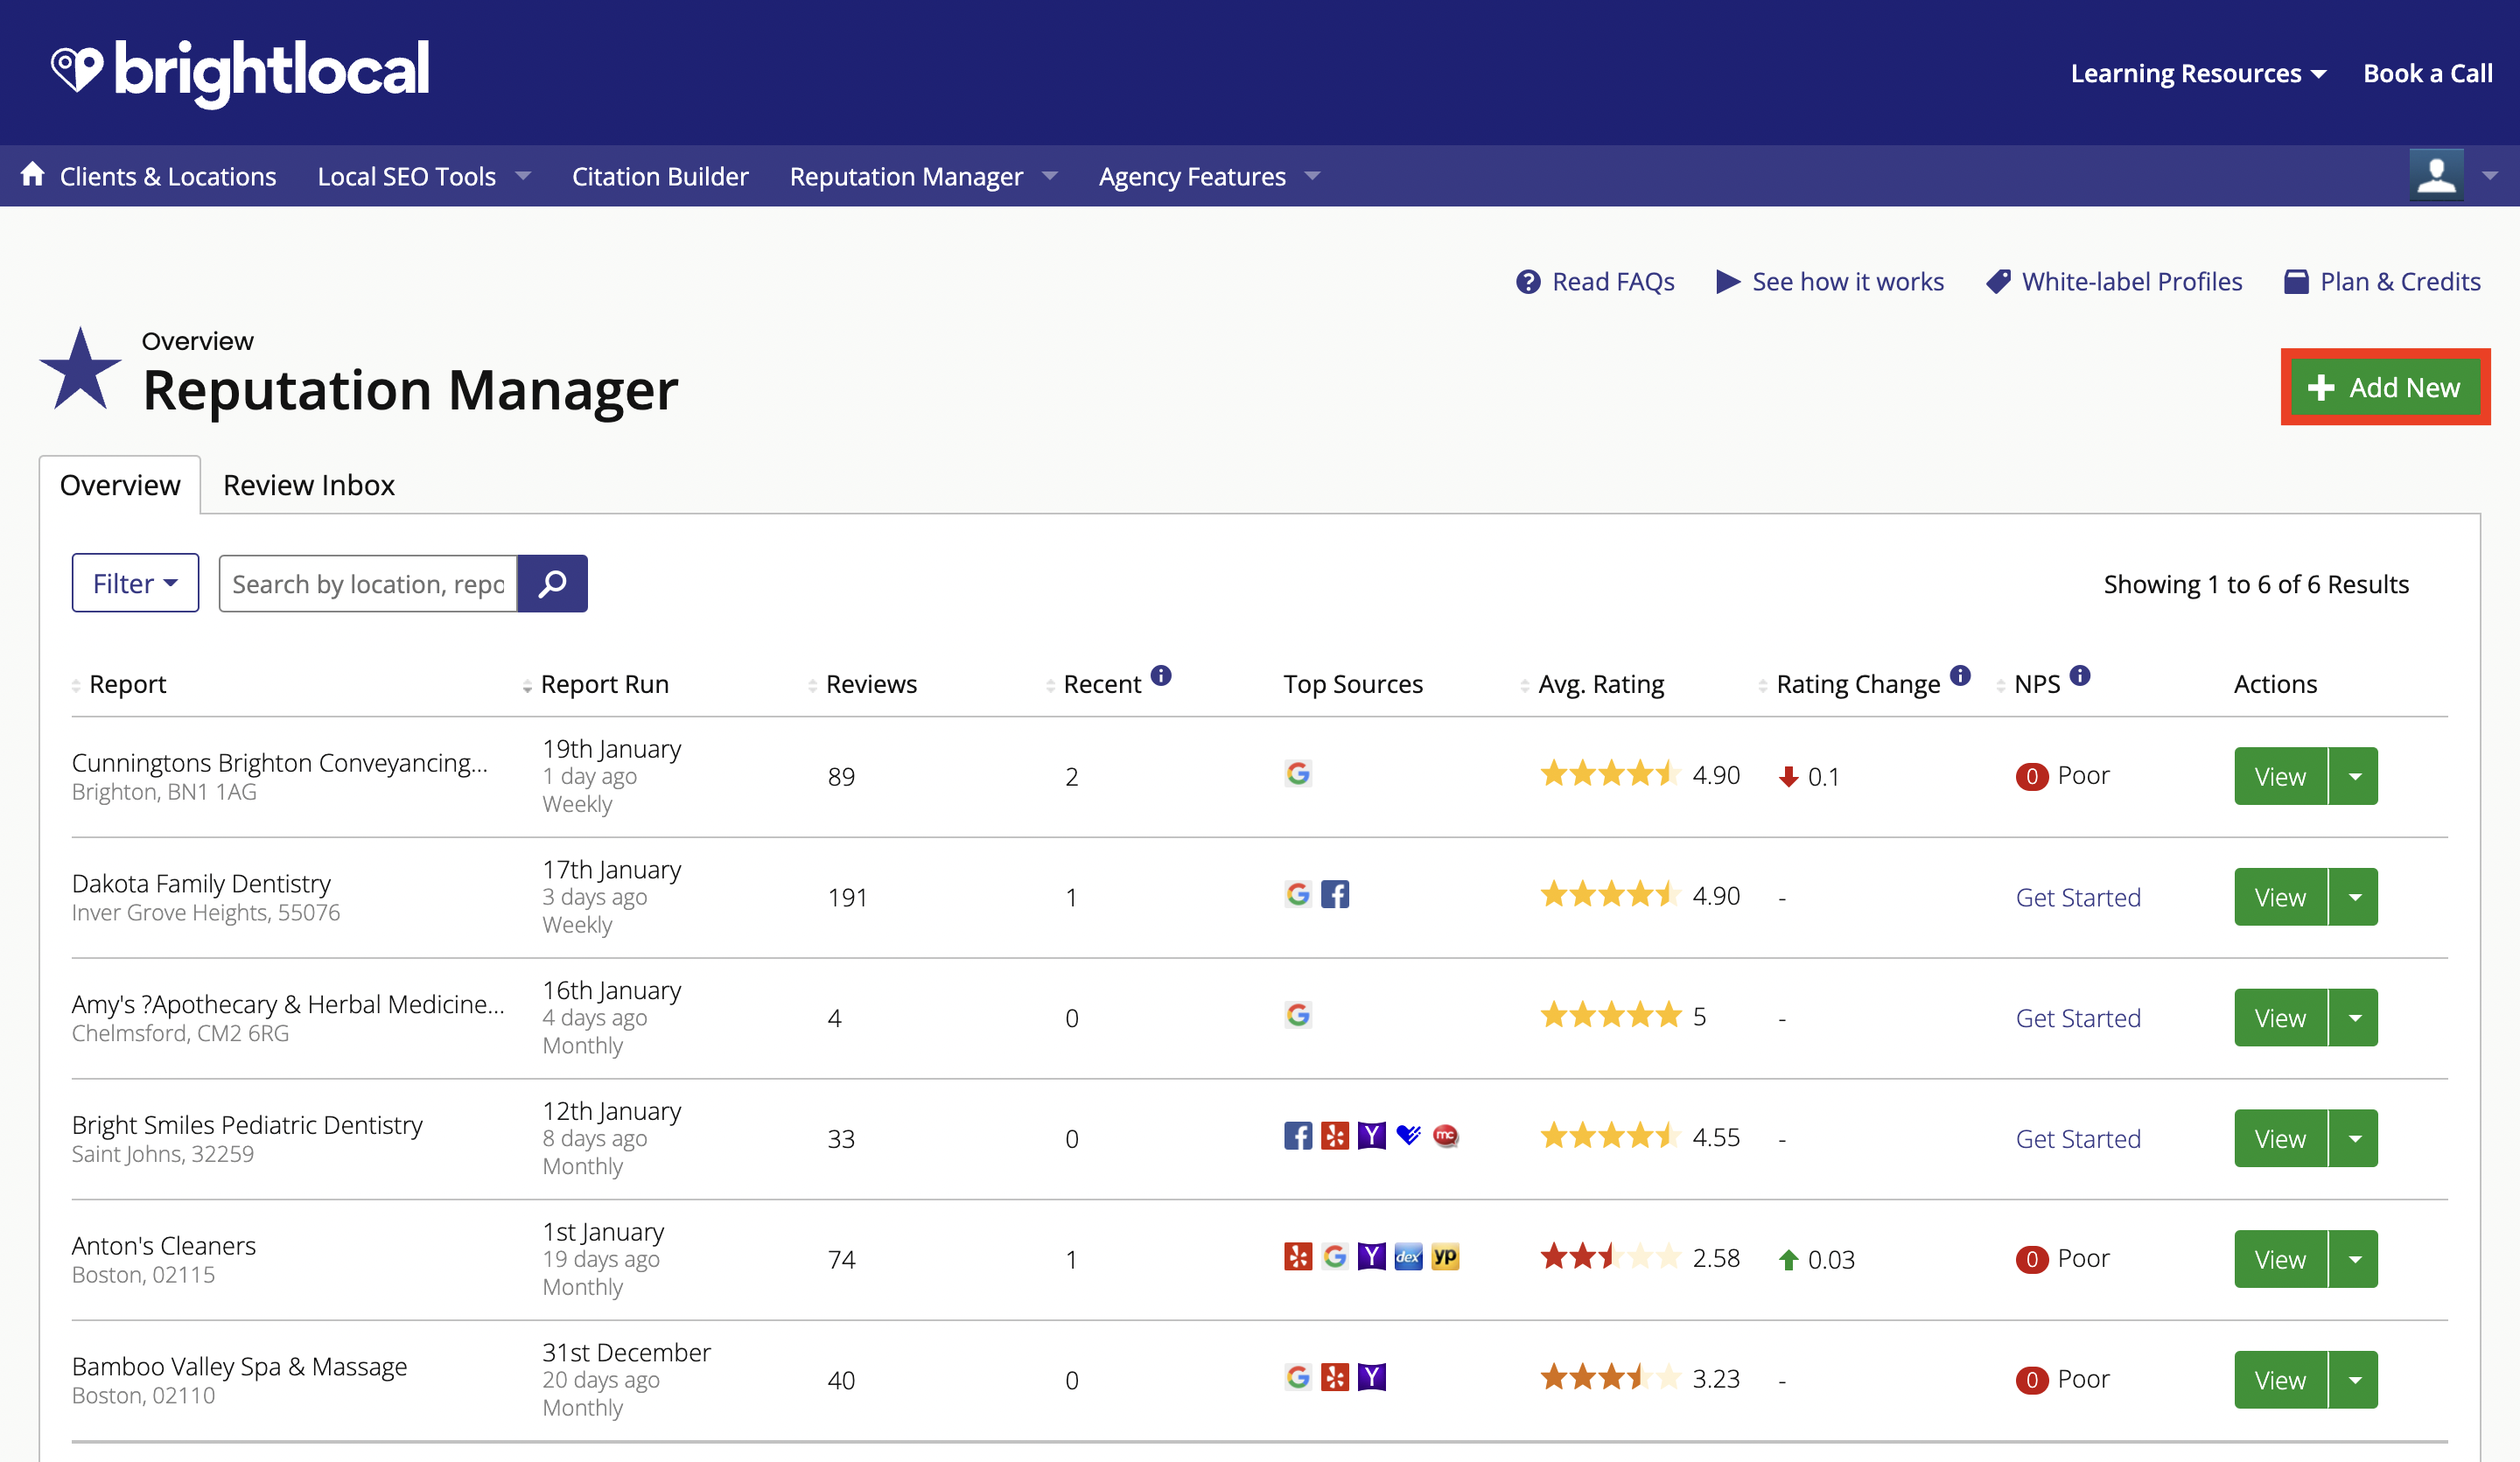Image resolution: width=2520 pixels, height=1462 pixels.
Task: Open View dropdown arrow for Cunningtons Brighton
Action: [x=2355, y=776]
